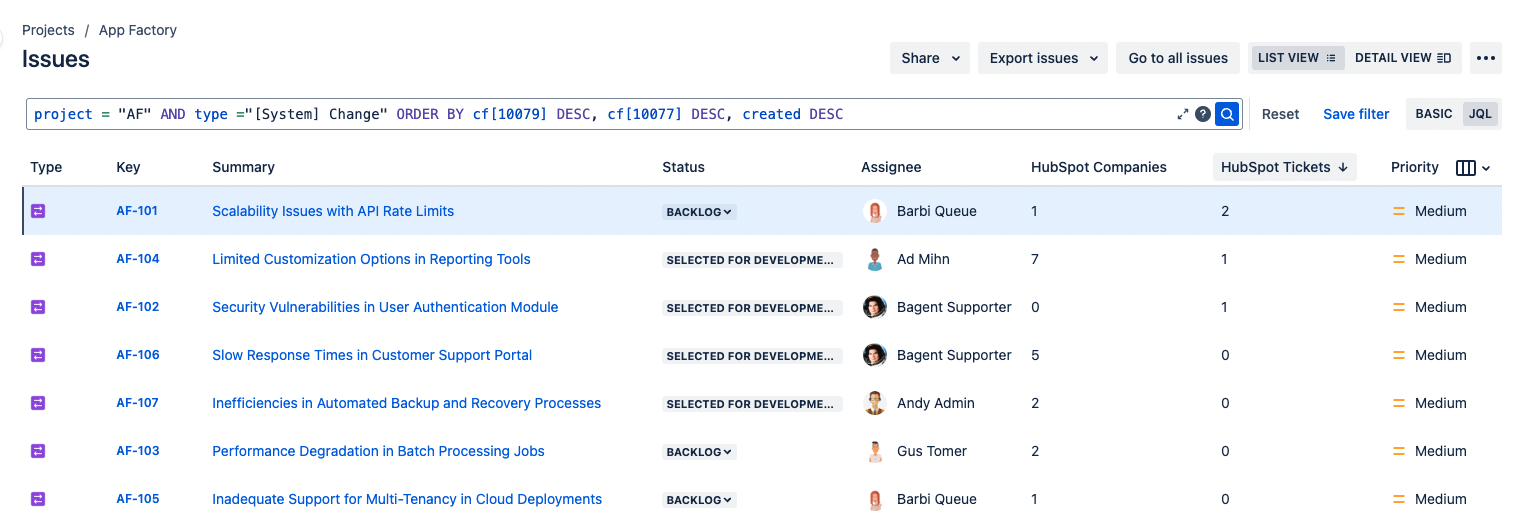The width and height of the screenshot is (1514, 519).
Task: Open the Backlog status dropdown for AF-105
Action: point(699,500)
